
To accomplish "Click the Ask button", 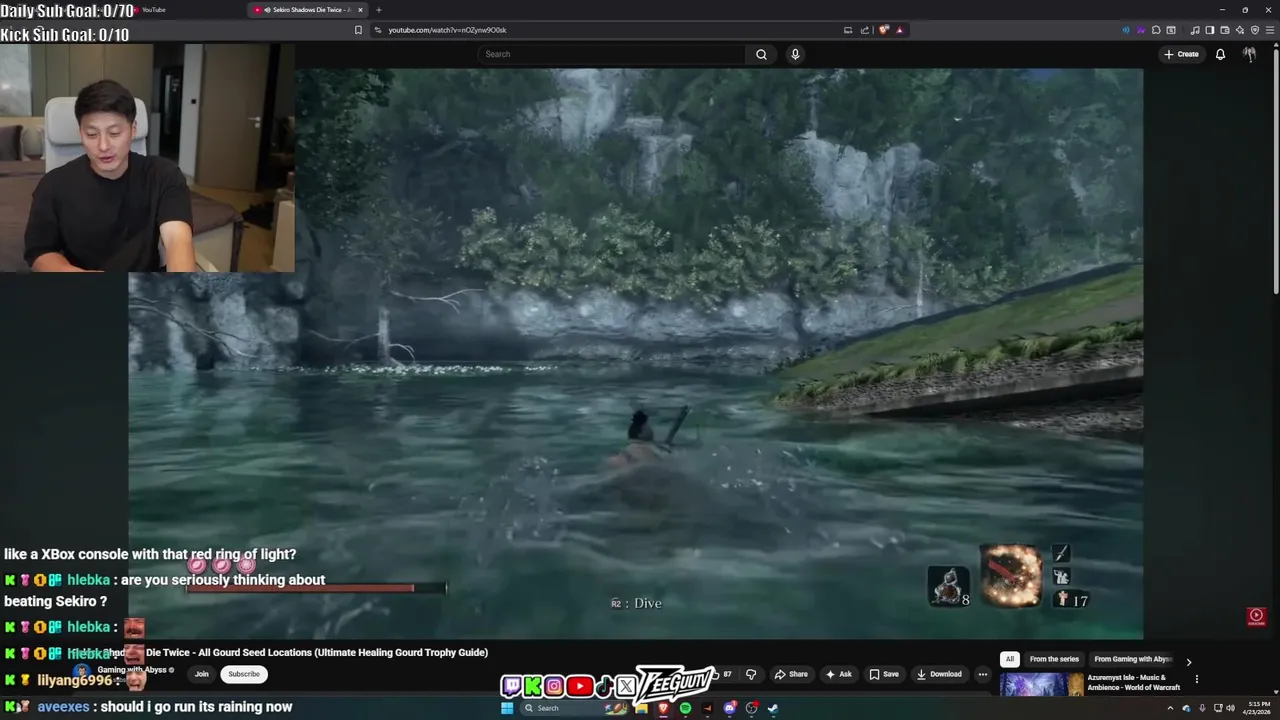I will point(838,674).
